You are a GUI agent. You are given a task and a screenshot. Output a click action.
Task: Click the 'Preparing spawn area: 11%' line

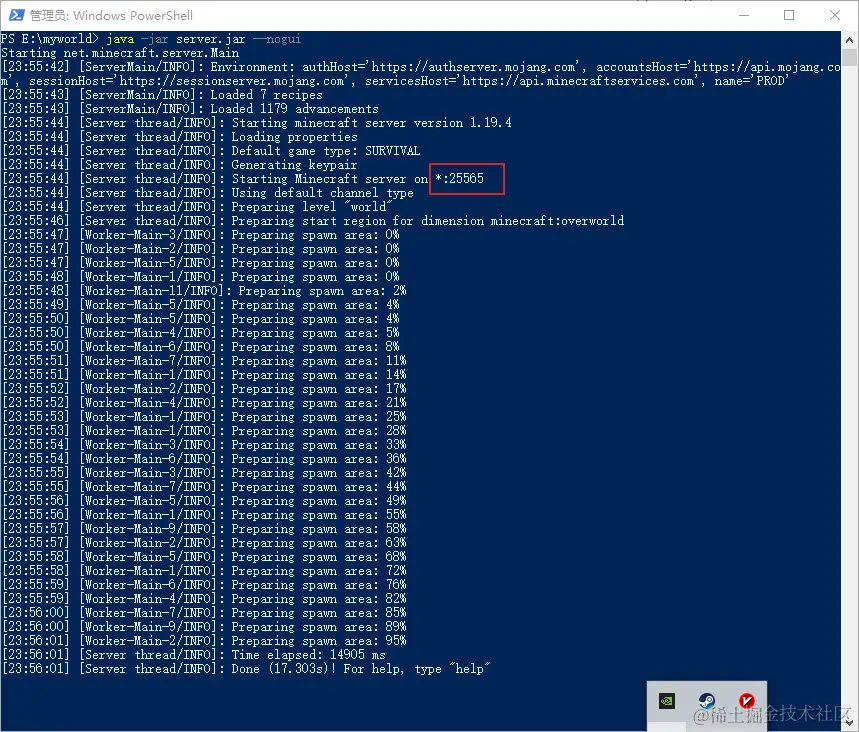pos(204,361)
